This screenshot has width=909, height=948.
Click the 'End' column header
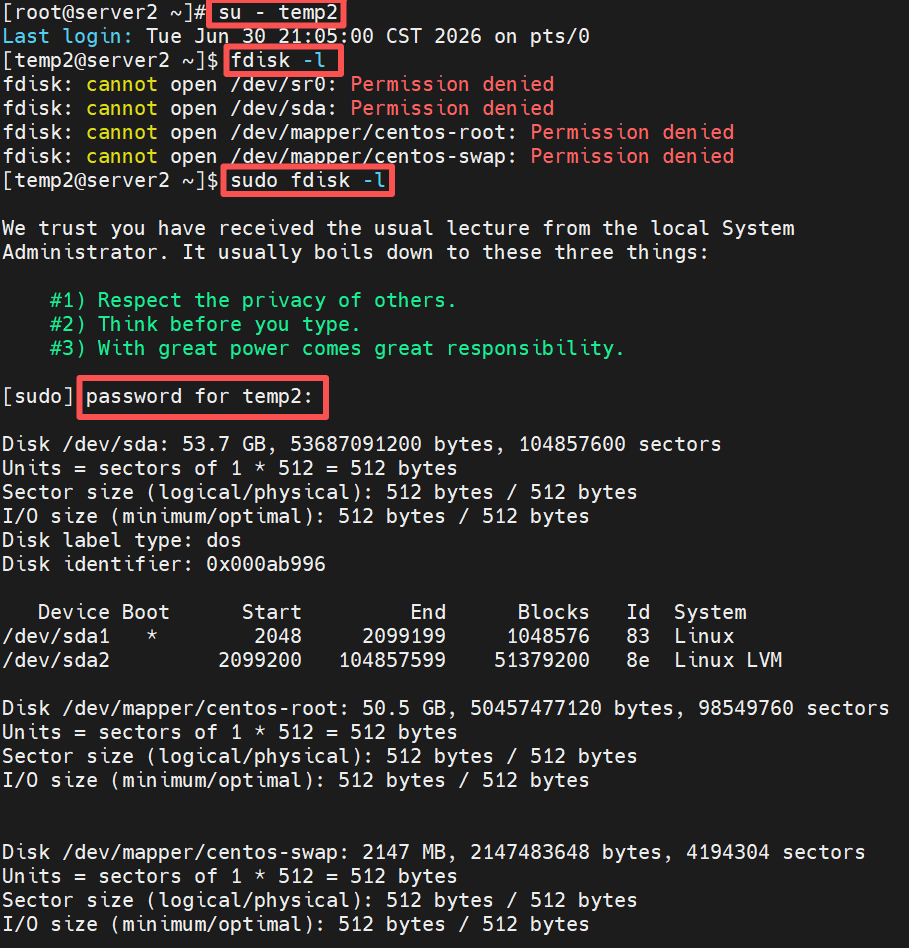[428, 612]
